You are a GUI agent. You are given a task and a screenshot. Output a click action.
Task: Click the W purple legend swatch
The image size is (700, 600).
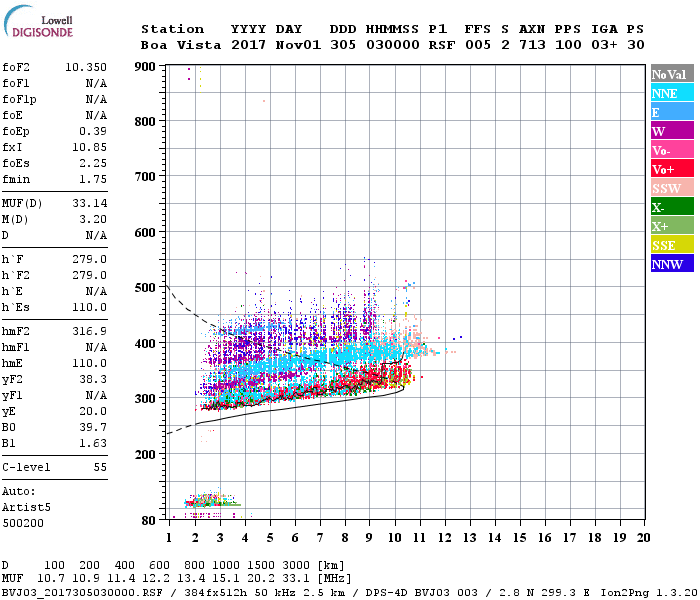(672, 131)
